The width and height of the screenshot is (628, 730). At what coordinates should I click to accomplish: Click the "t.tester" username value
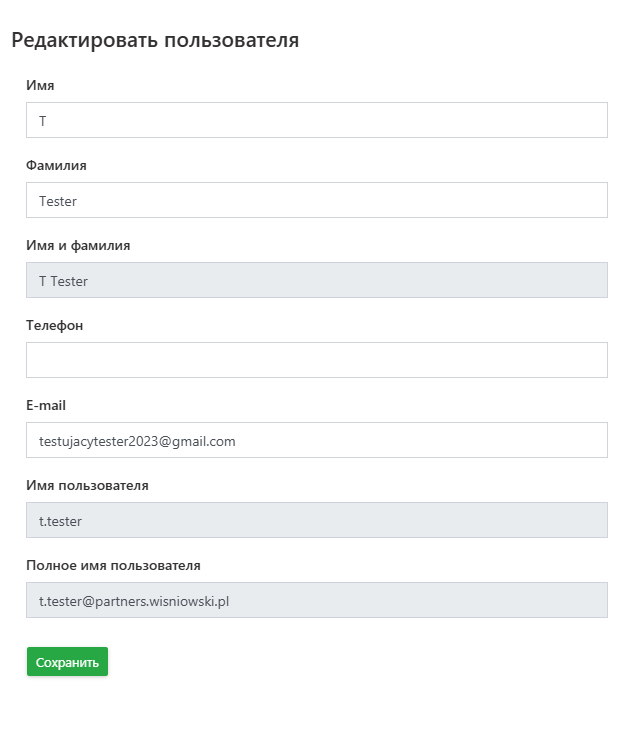click(60, 521)
